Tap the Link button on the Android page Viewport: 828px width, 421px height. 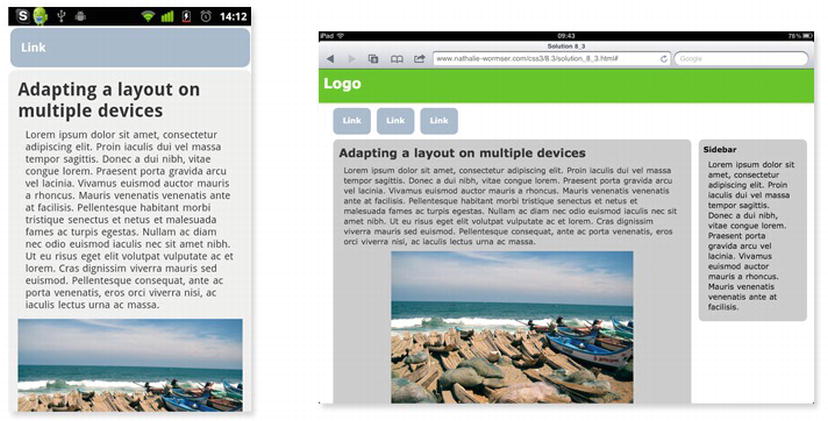coord(130,48)
